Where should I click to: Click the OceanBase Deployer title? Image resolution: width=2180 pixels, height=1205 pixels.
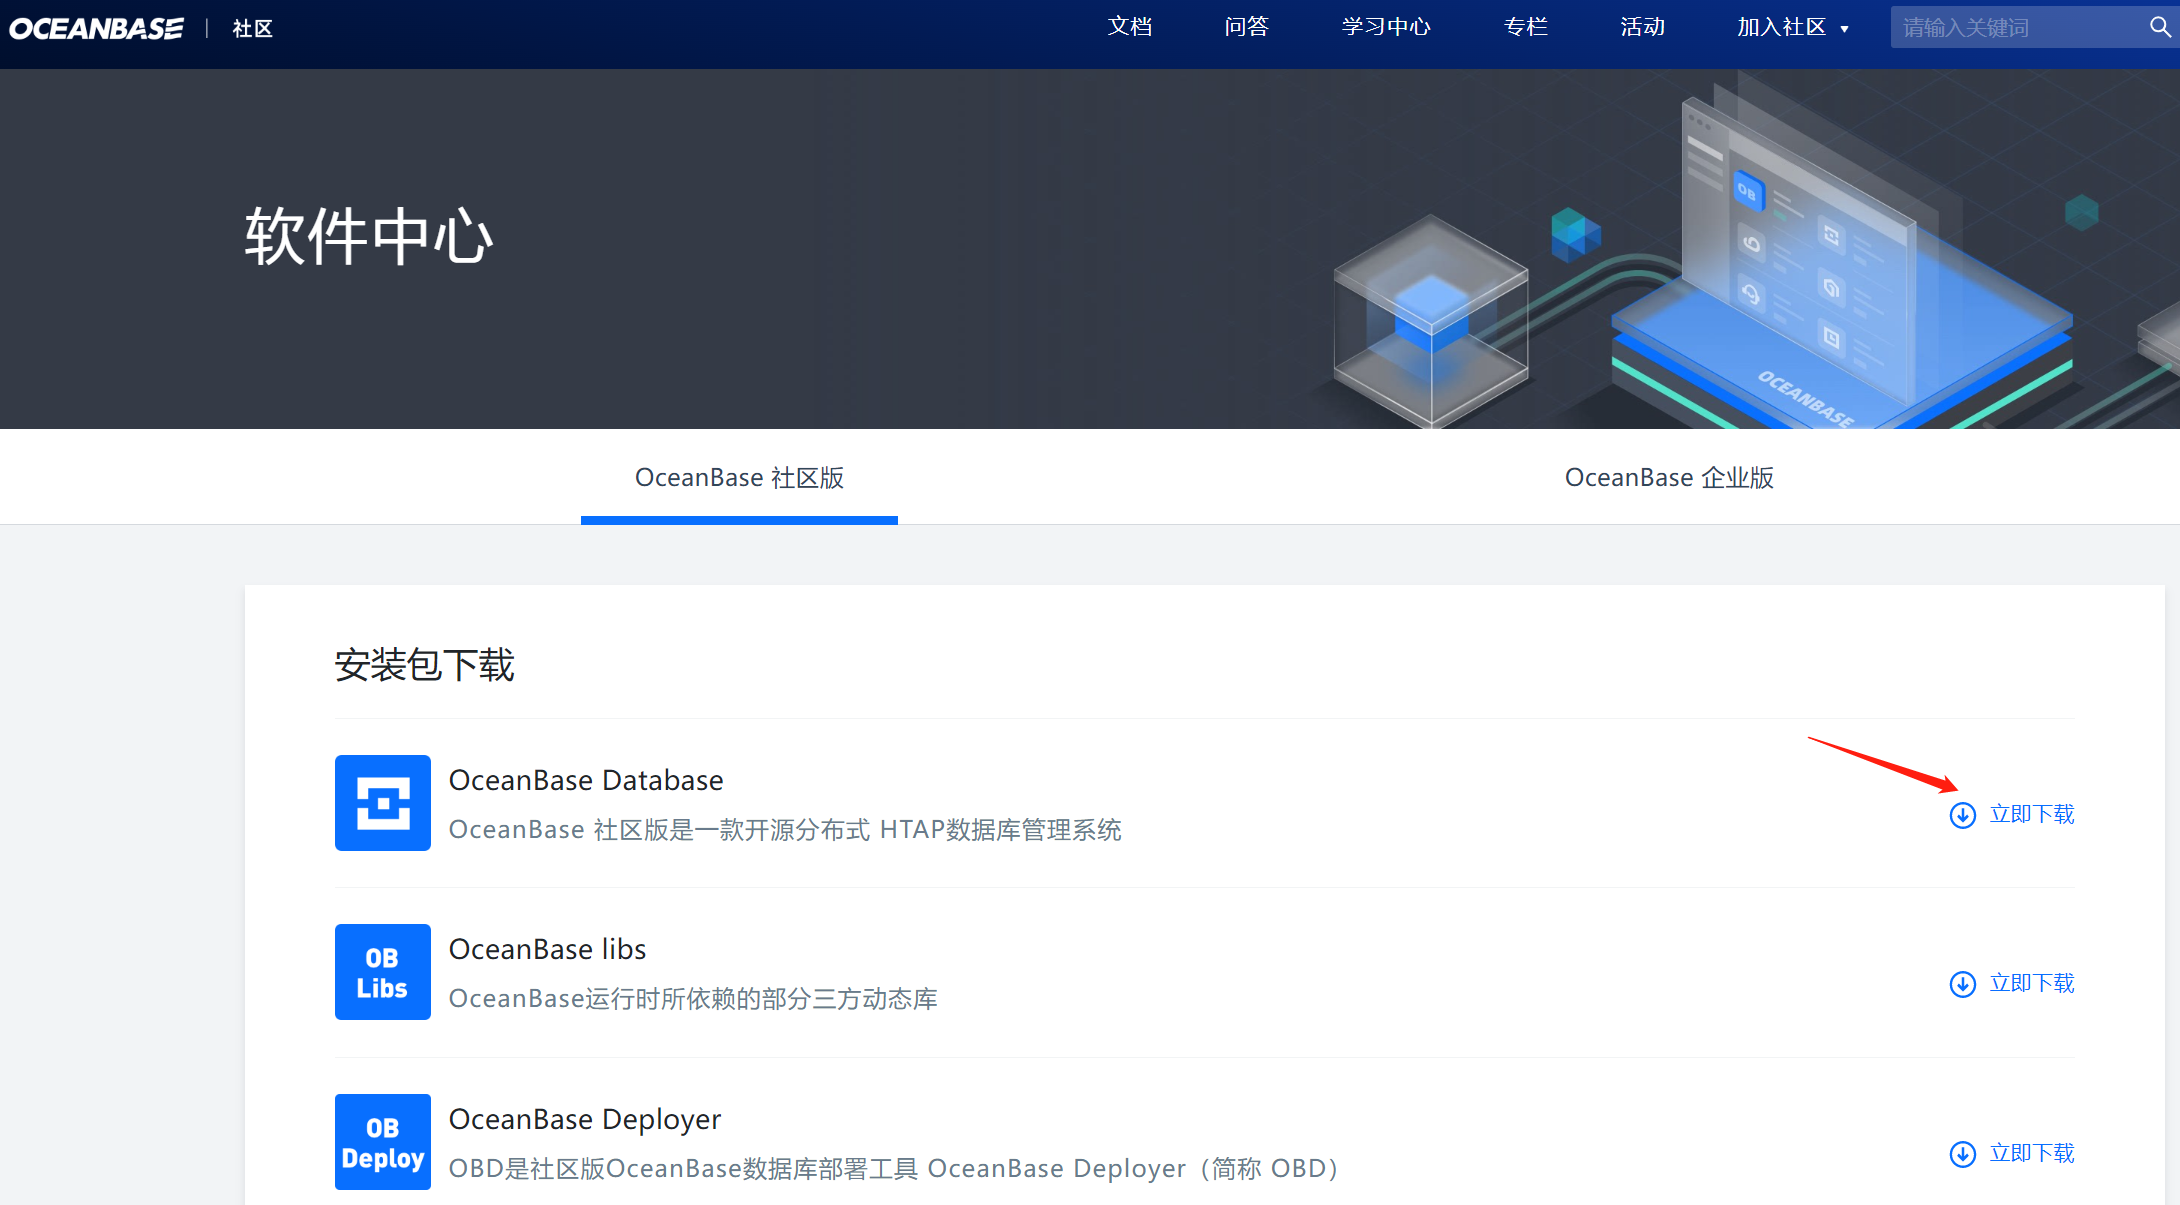pyautogui.click(x=585, y=1119)
